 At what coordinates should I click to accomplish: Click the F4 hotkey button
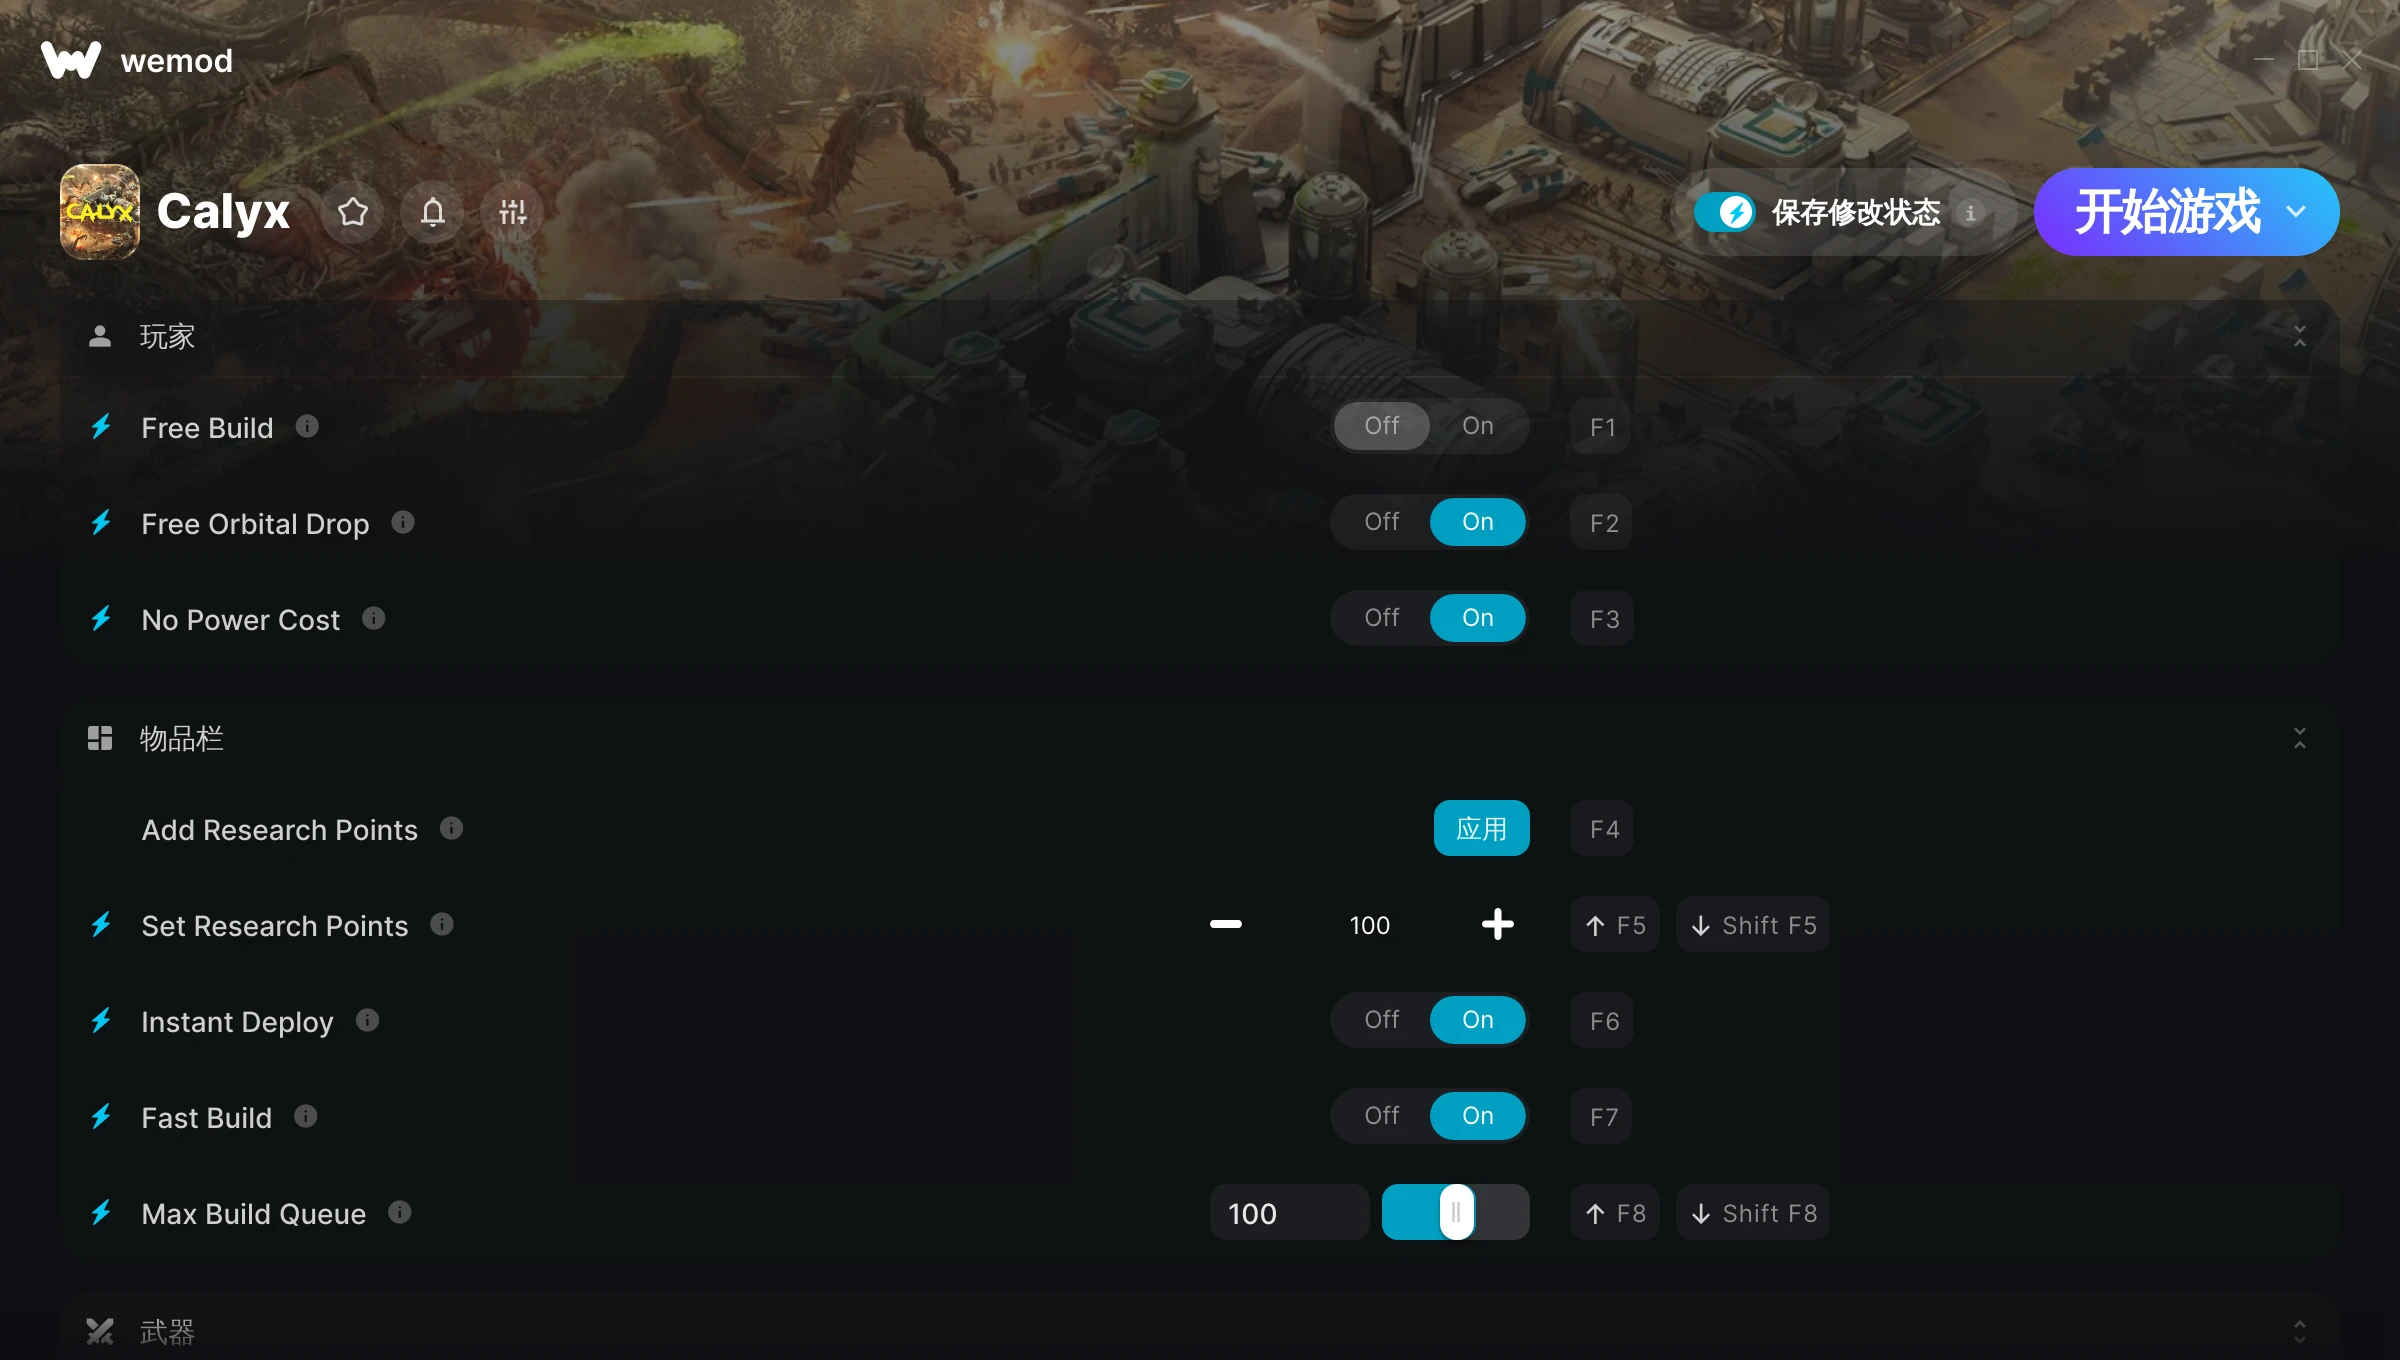tap(1603, 828)
